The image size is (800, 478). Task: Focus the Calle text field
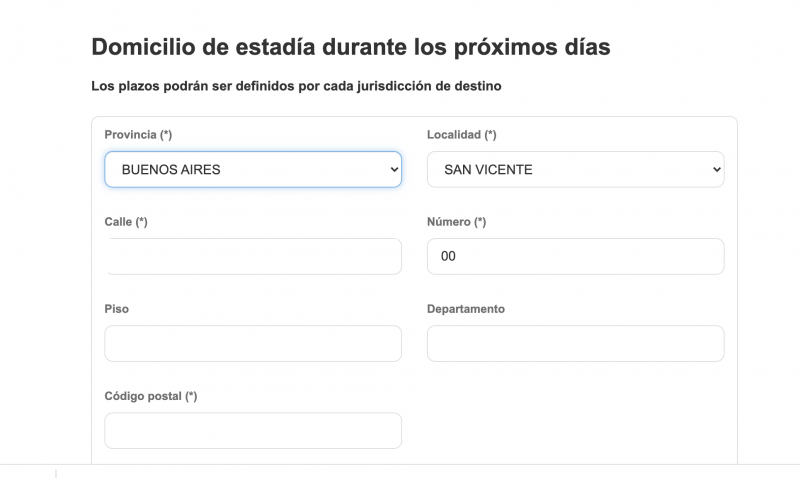[253, 256]
